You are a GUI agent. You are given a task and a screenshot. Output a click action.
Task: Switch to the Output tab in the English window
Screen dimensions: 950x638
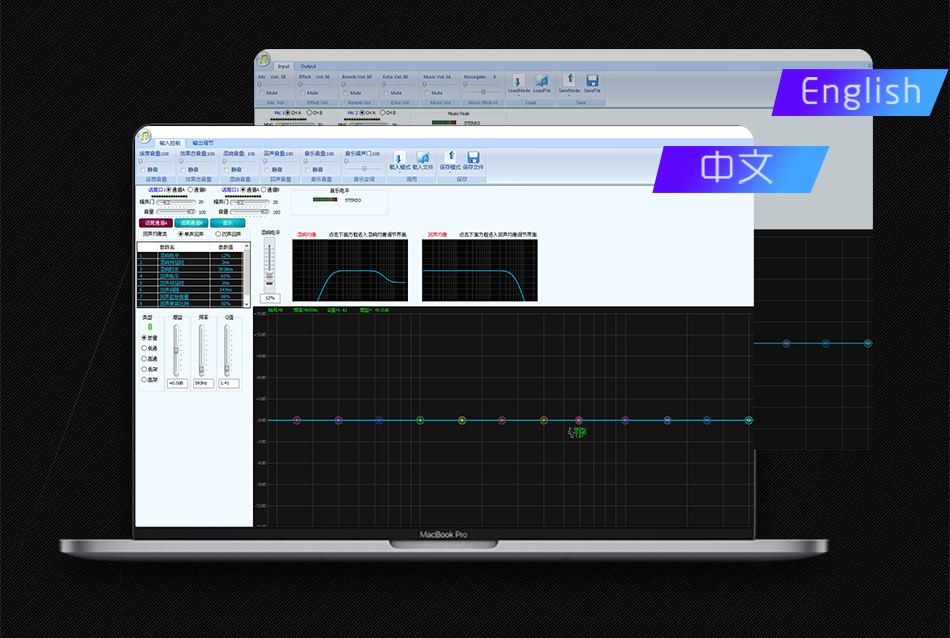tap(308, 66)
